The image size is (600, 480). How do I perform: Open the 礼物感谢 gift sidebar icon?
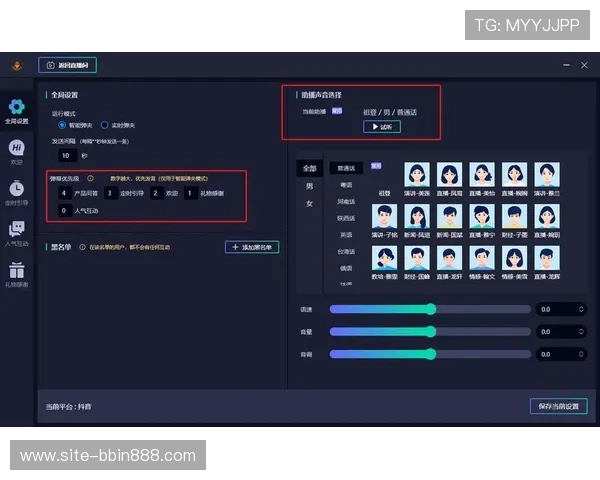pos(17,273)
